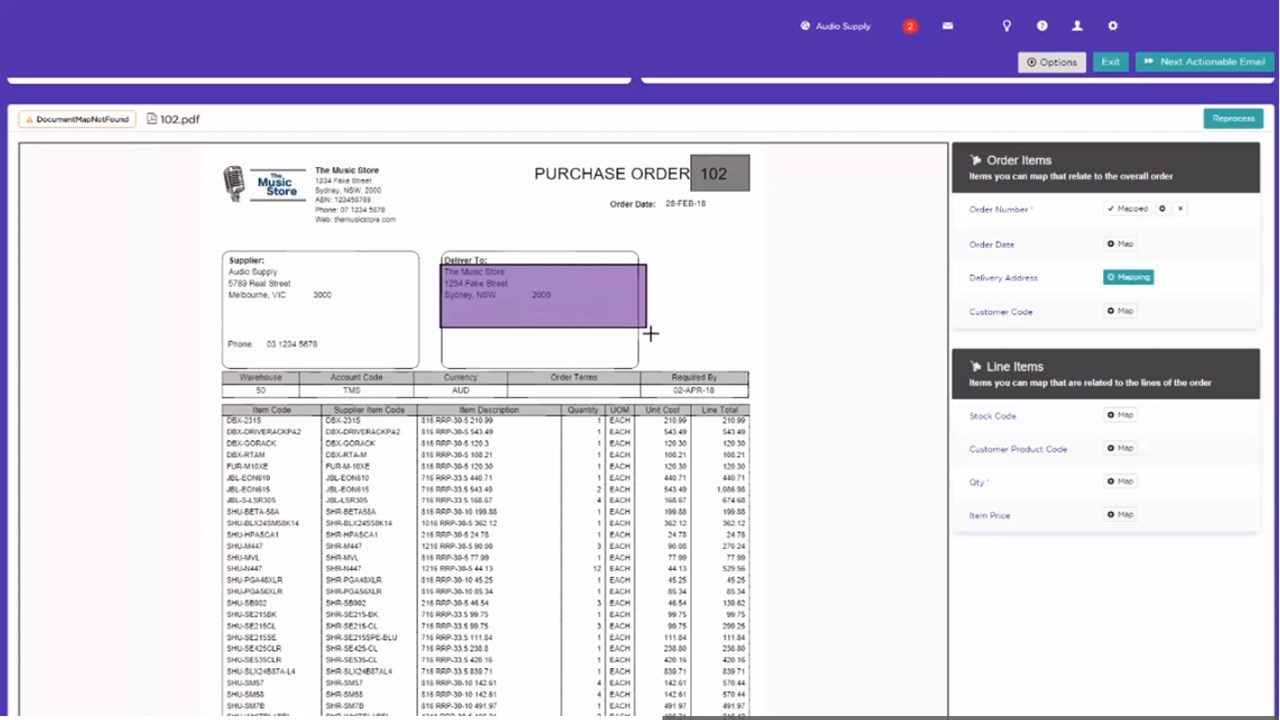
Task: Click the Quantity column header
Action: [583, 410]
